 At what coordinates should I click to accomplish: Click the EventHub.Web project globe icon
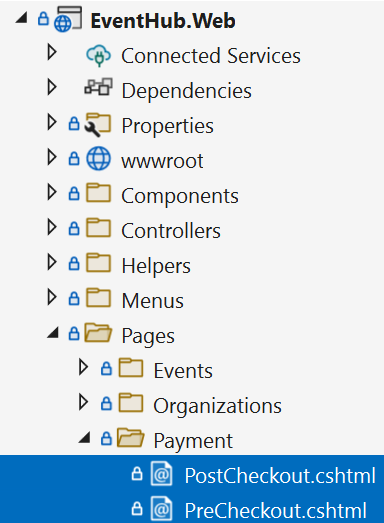click(68, 19)
